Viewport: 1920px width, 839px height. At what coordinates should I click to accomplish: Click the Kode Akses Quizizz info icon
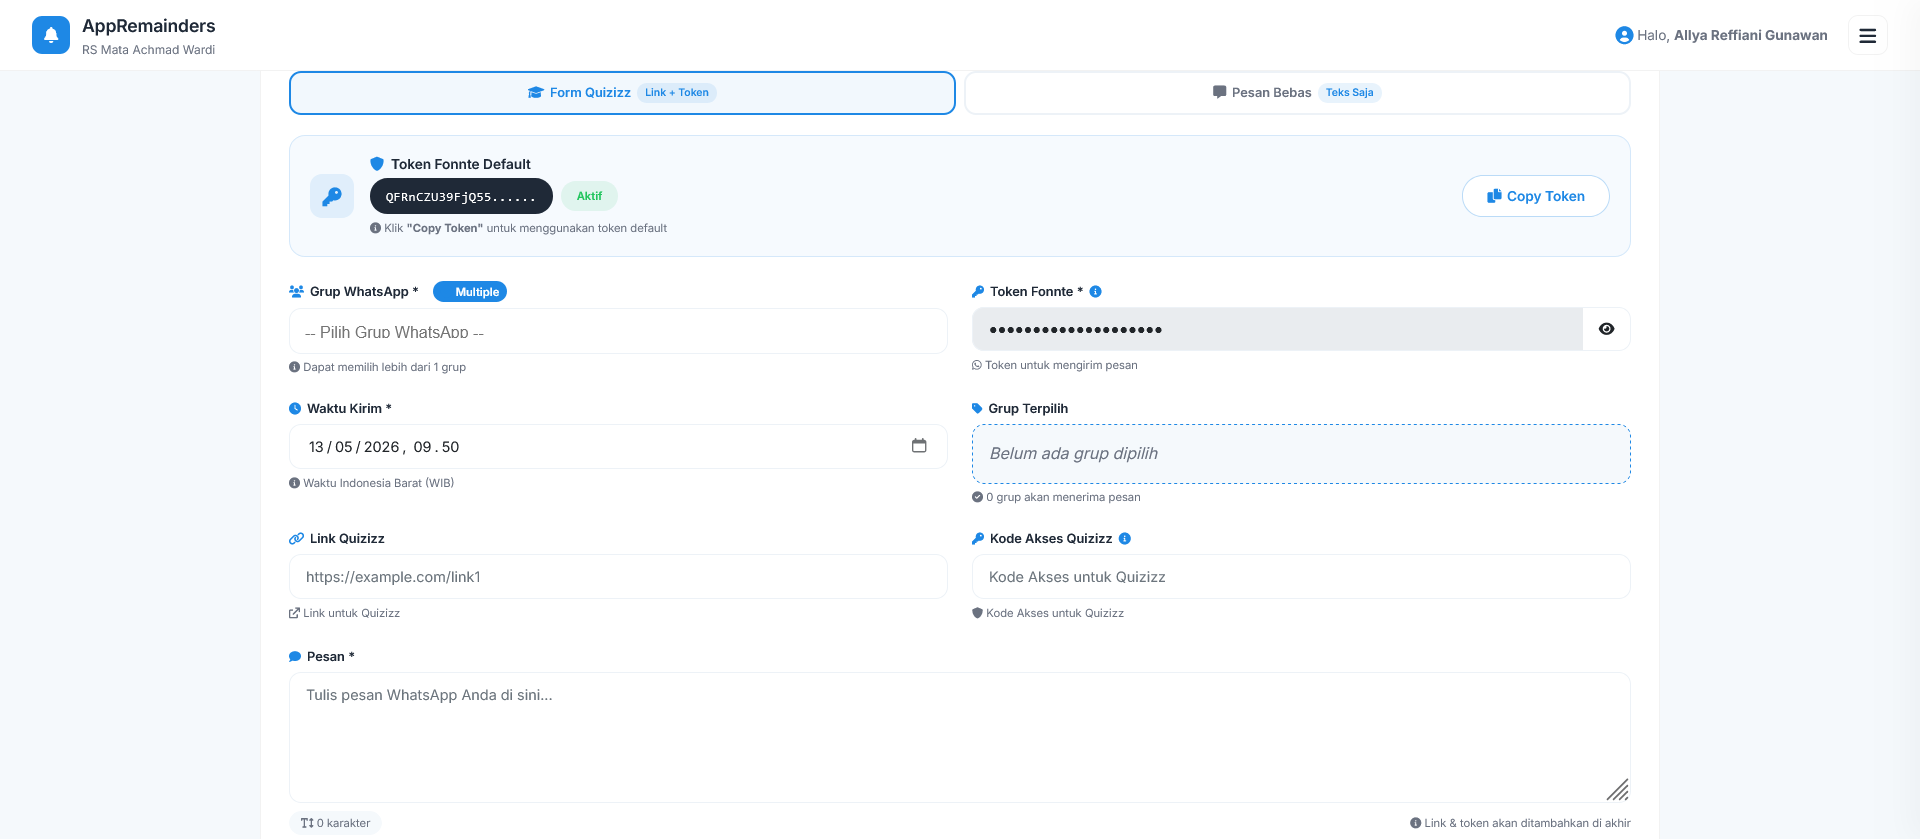pos(1125,539)
